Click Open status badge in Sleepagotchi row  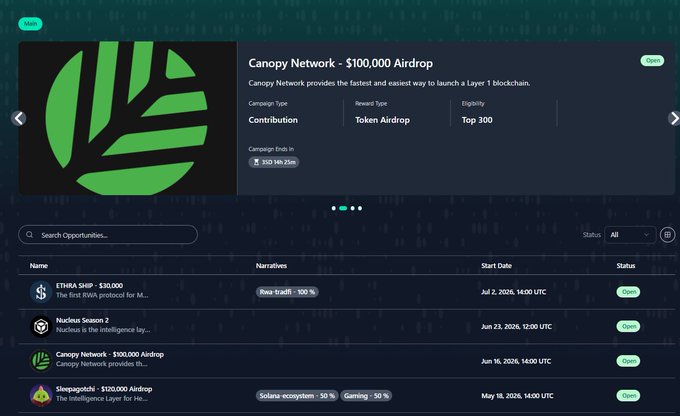tap(628, 396)
